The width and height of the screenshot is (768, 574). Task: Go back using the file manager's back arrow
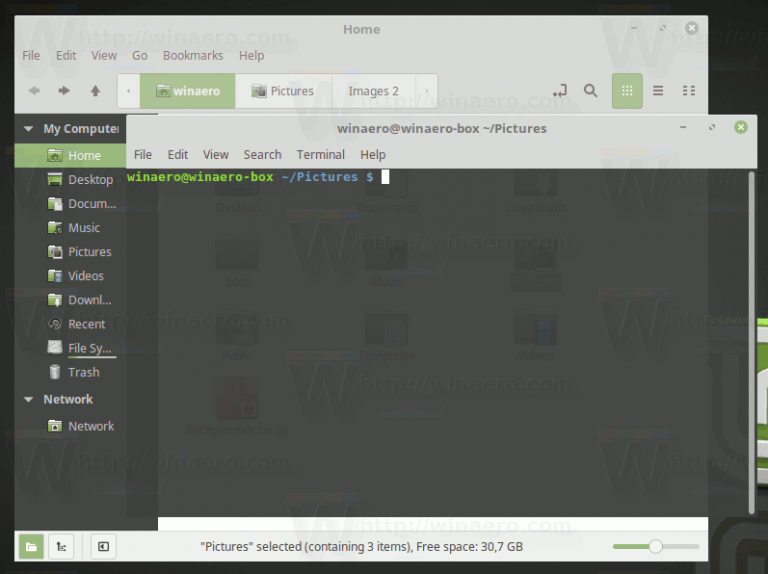tap(34, 91)
